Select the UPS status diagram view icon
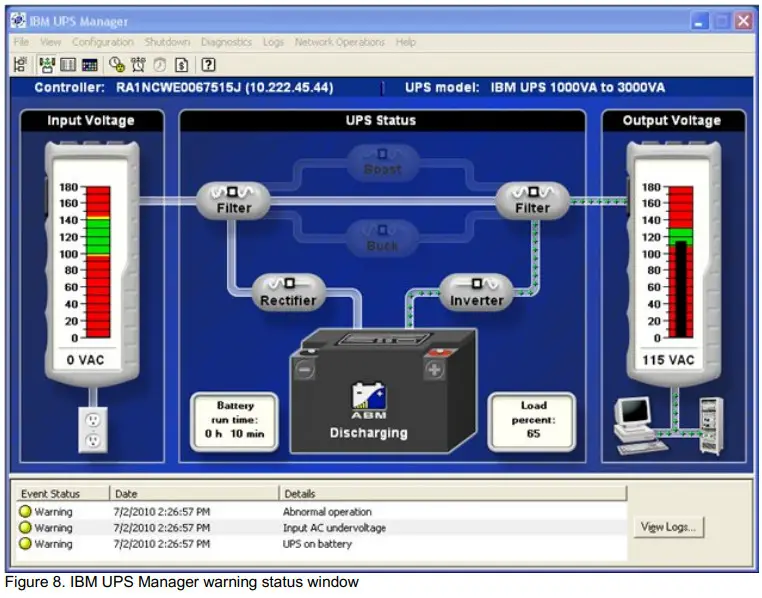The image size is (762, 598). tap(47, 64)
